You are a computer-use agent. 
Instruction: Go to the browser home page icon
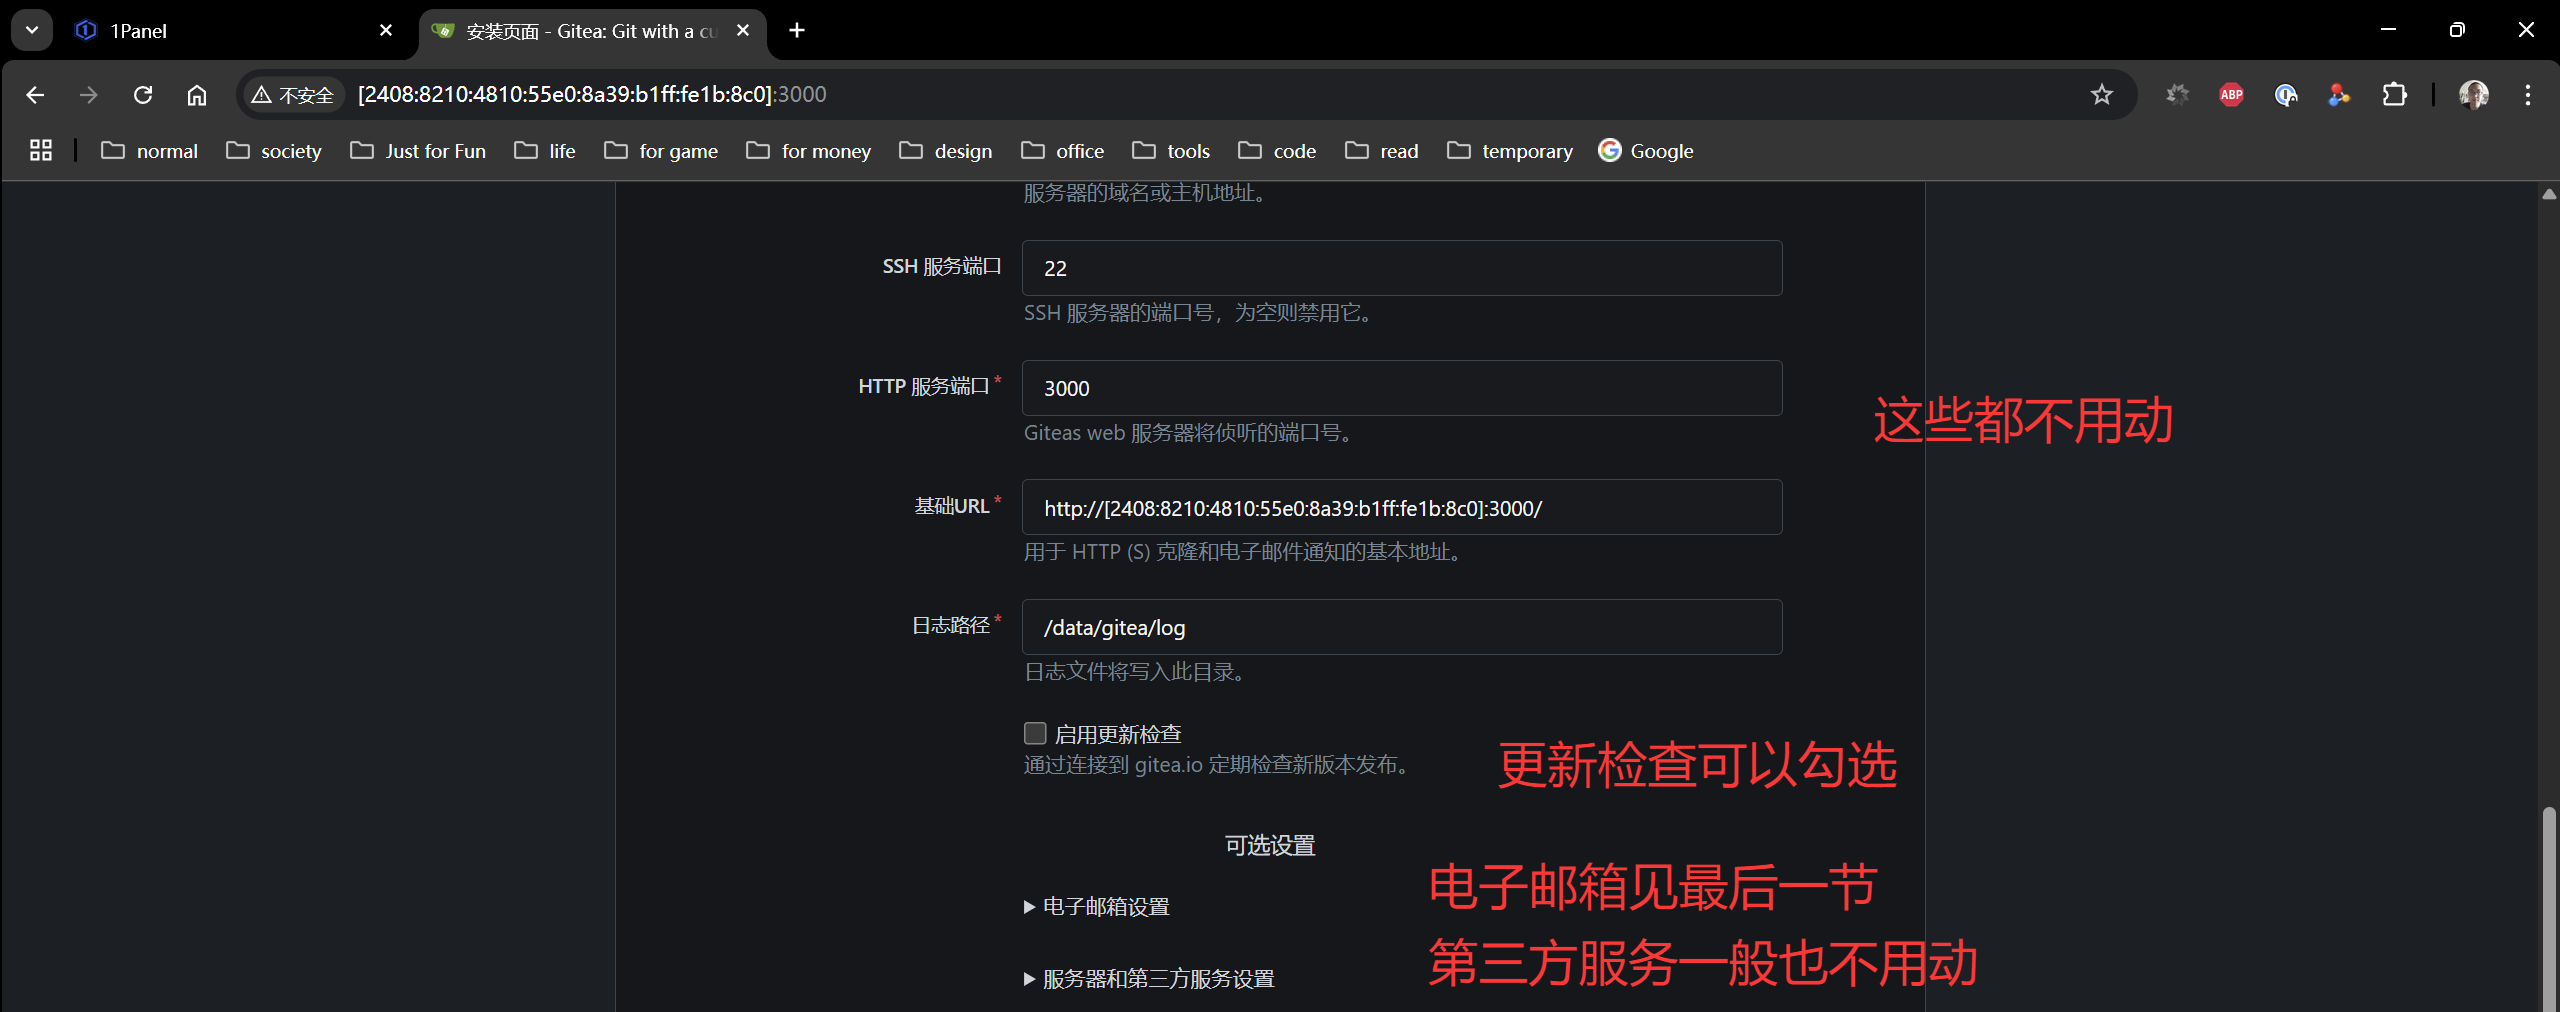click(197, 95)
